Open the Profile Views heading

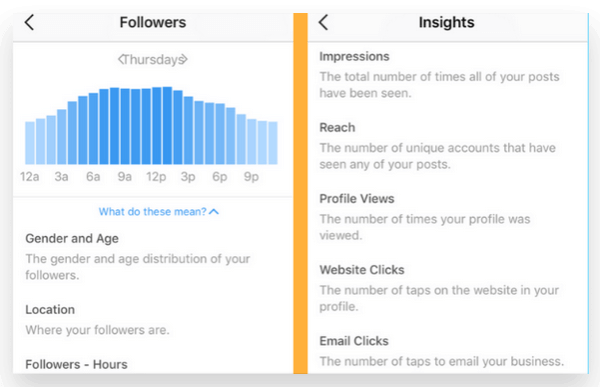(x=357, y=199)
